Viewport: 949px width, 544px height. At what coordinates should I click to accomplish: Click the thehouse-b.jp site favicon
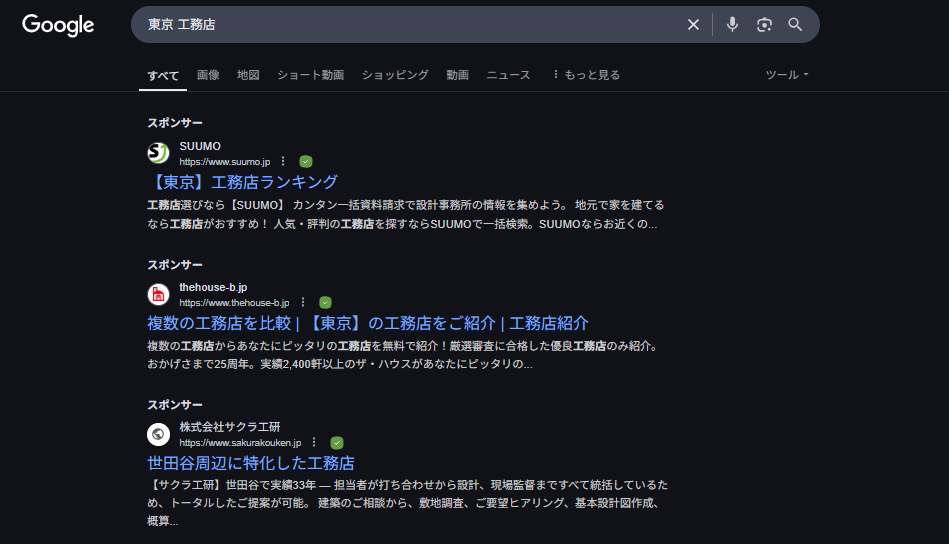tap(159, 295)
